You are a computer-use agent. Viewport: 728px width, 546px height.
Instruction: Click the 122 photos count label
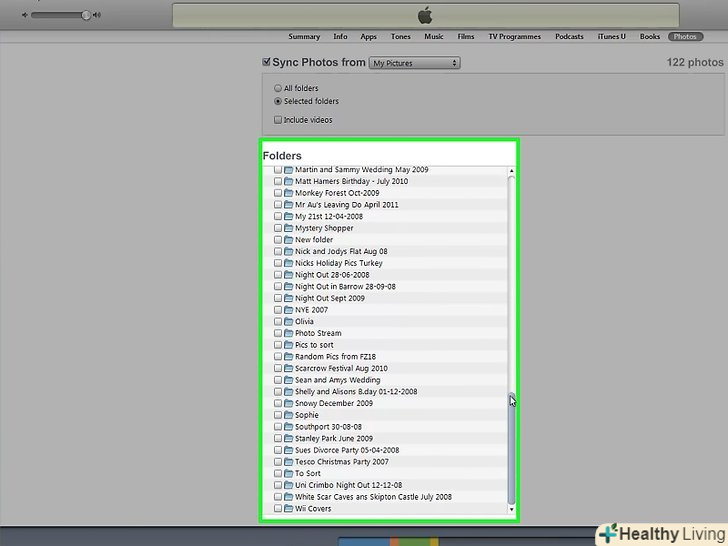click(695, 62)
